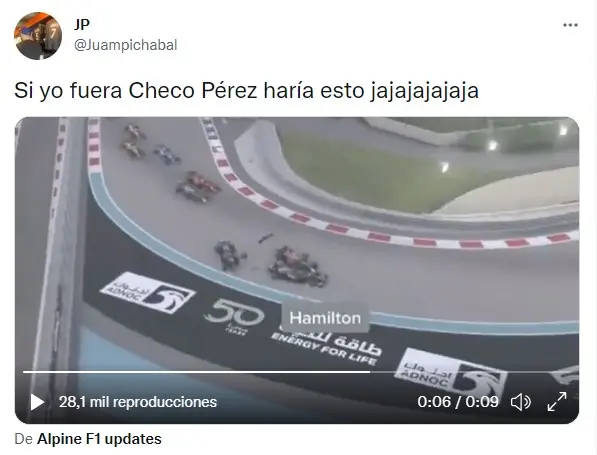
Task: Open JP's profile picture
Action: click(x=38, y=36)
